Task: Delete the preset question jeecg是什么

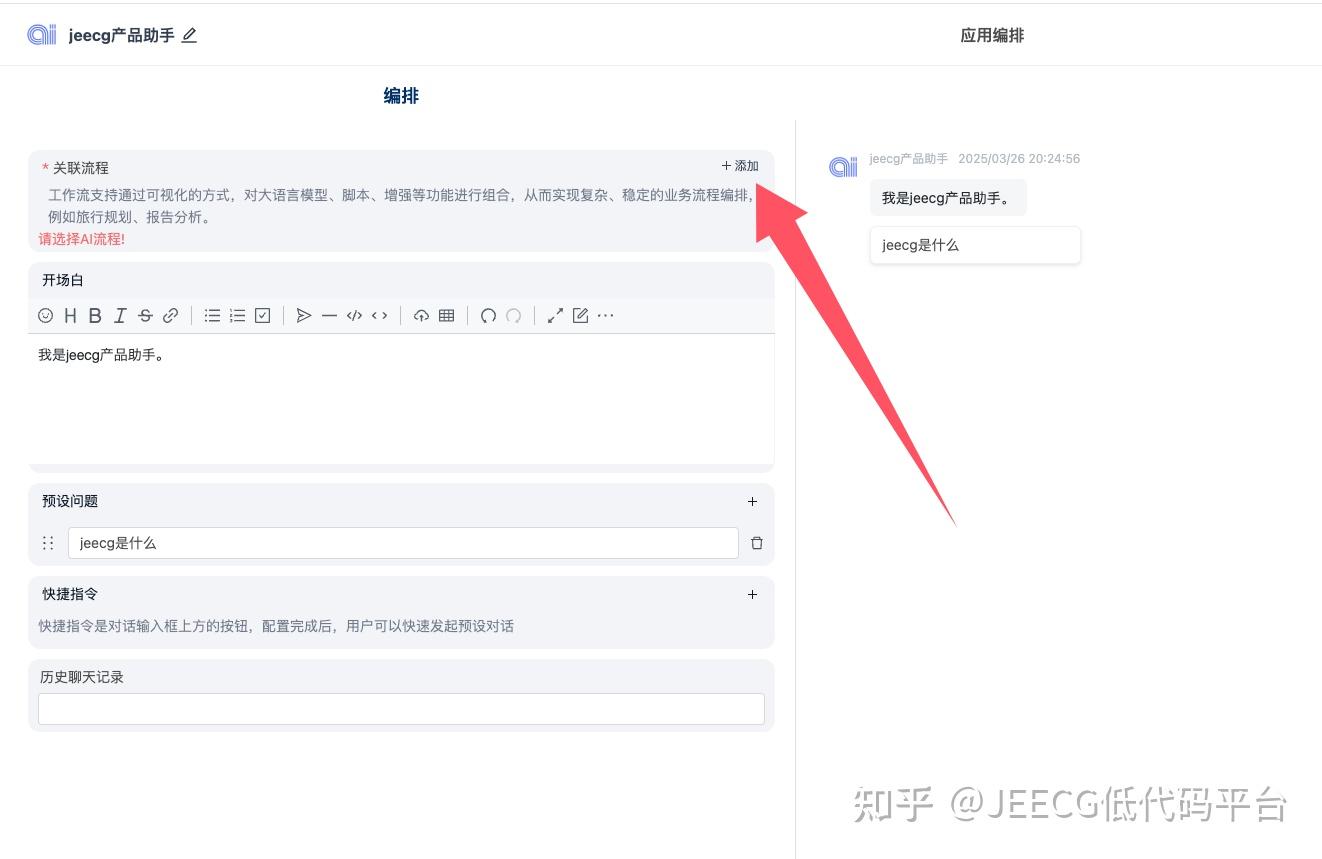Action: click(757, 543)
